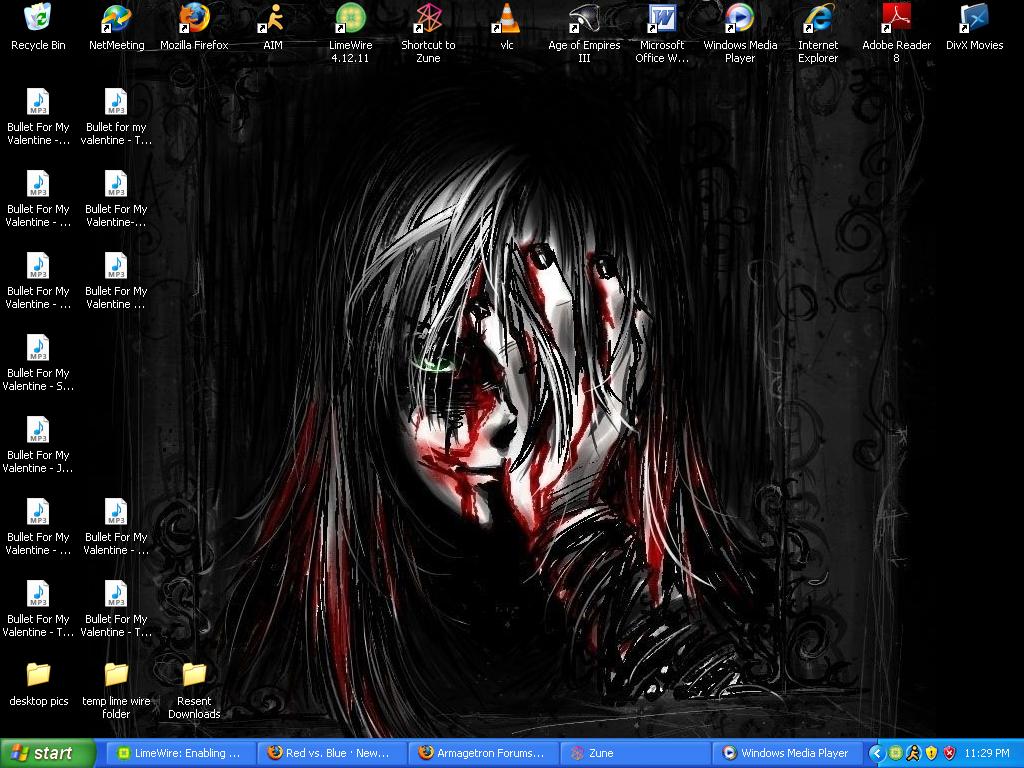Expand the hidden system tray icons
This screenshot has height=768, width=1024.
coord(877,754)
